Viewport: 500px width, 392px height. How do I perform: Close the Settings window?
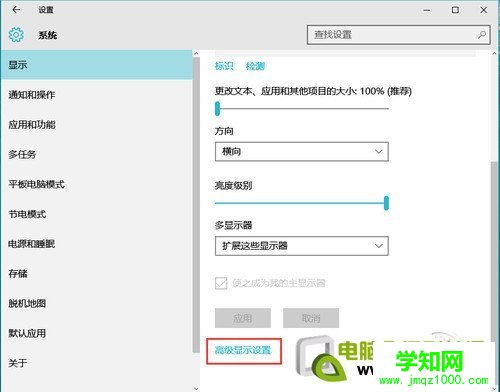[x=484, y=10]
